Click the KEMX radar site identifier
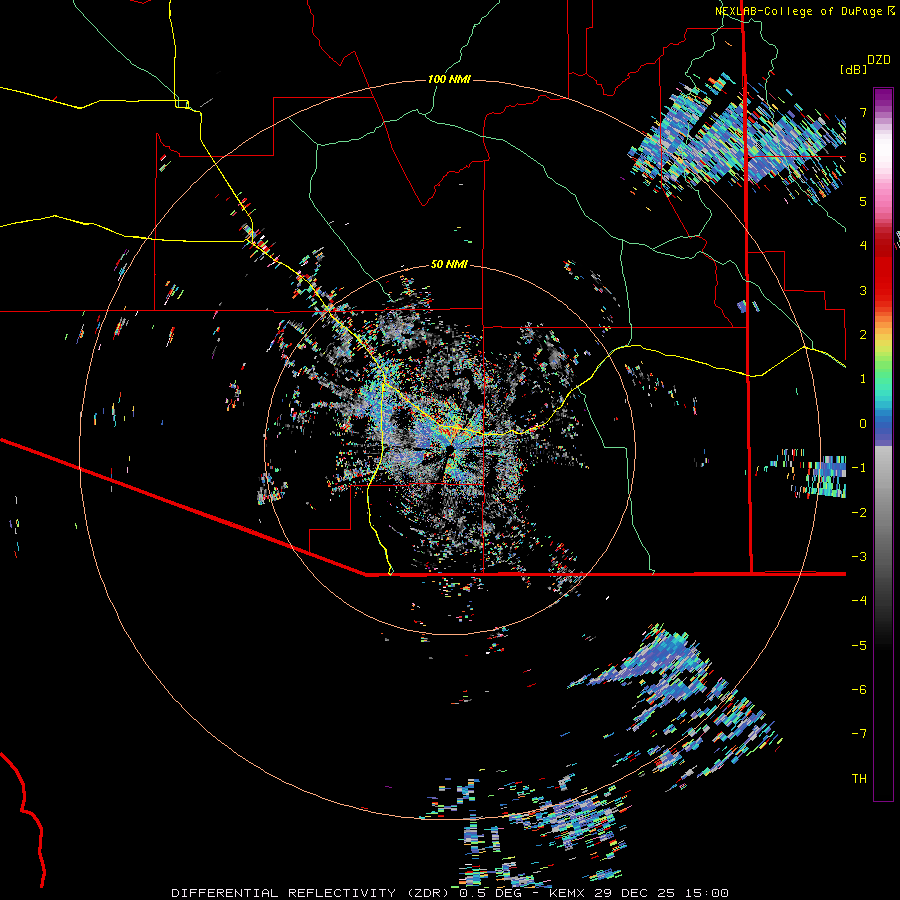The height and width of the screenshot is (900, 900). point(567,893)
